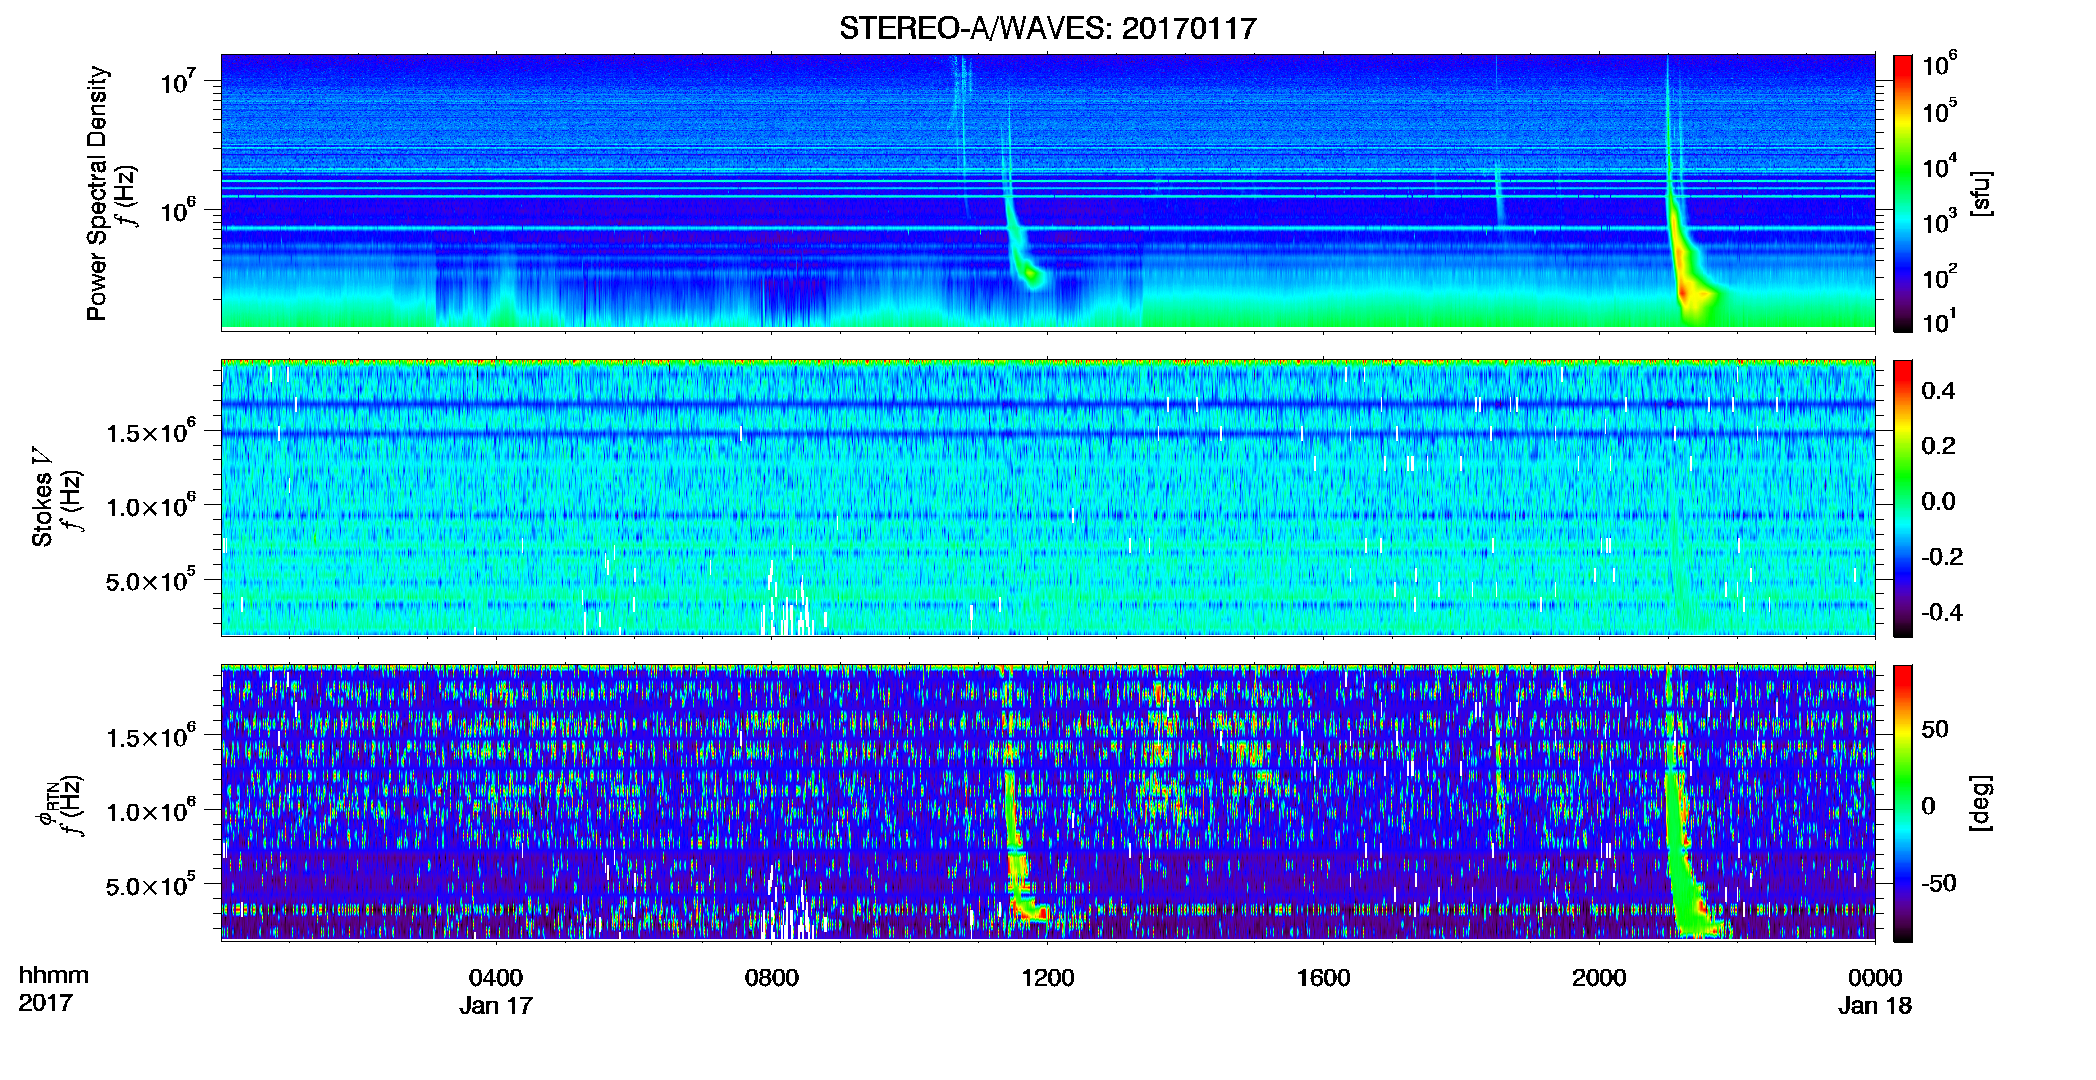Click the 1.5×10^6 tick on Stokes V axis
This screenshot has width=2096, height=1080.
[151, 432]
